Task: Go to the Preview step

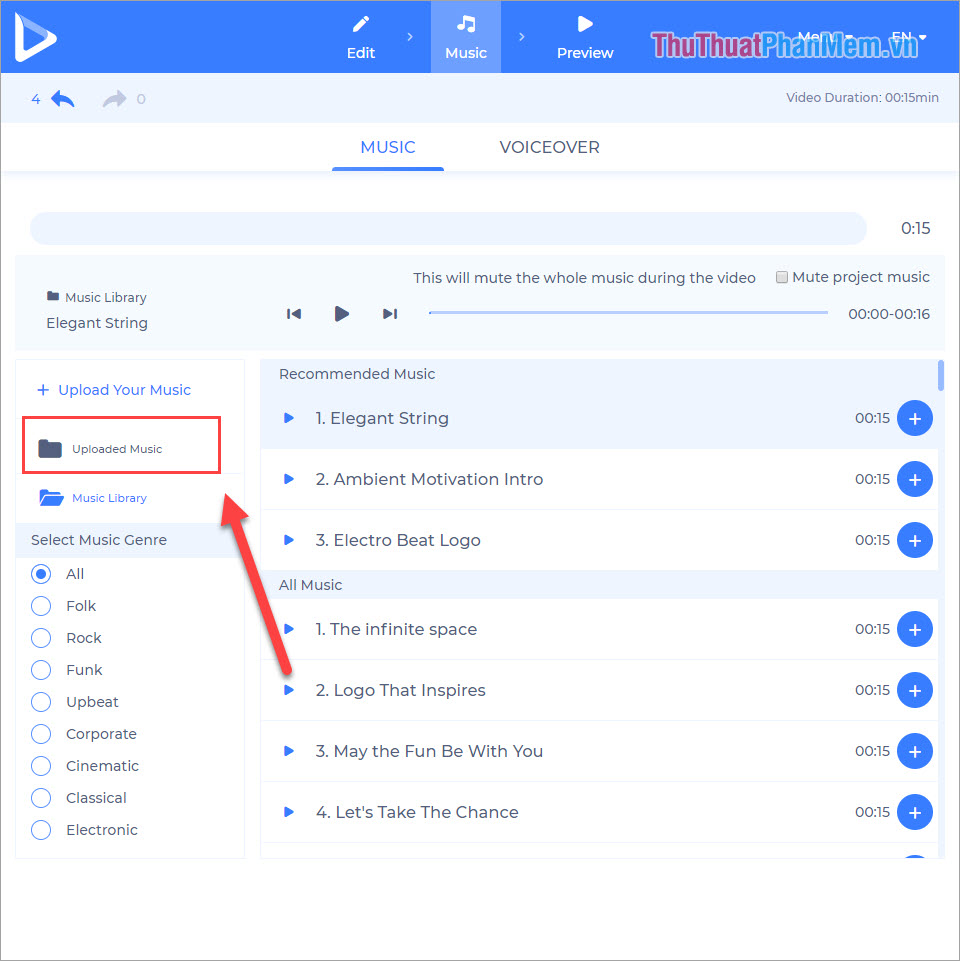Action: point(585,37)
